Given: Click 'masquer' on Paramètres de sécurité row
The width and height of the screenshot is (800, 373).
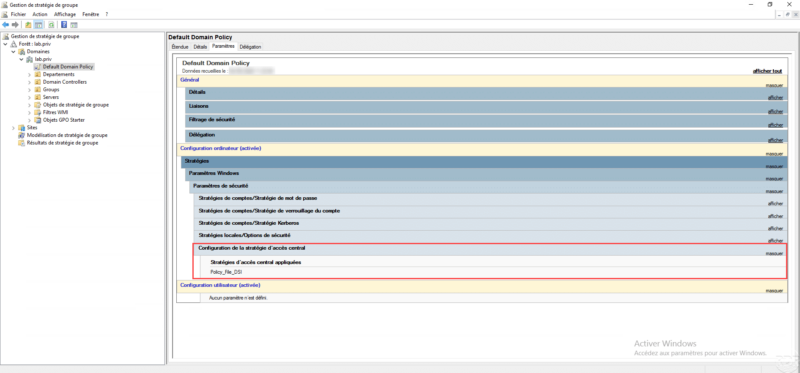Looking at the screenshot, I should point(774,191).
